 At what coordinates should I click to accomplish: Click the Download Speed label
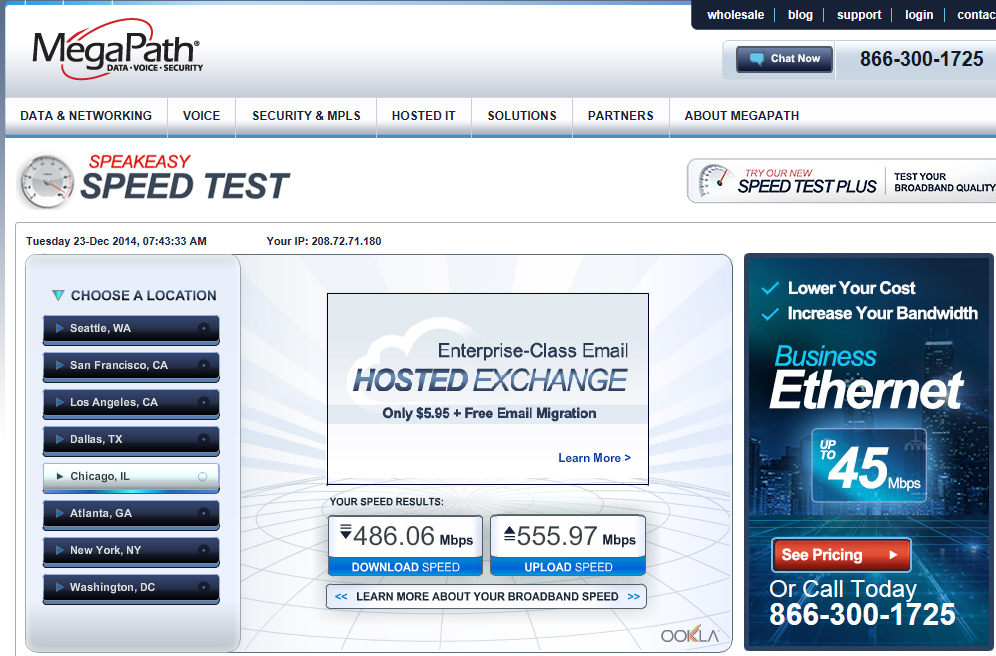[405, 566]
